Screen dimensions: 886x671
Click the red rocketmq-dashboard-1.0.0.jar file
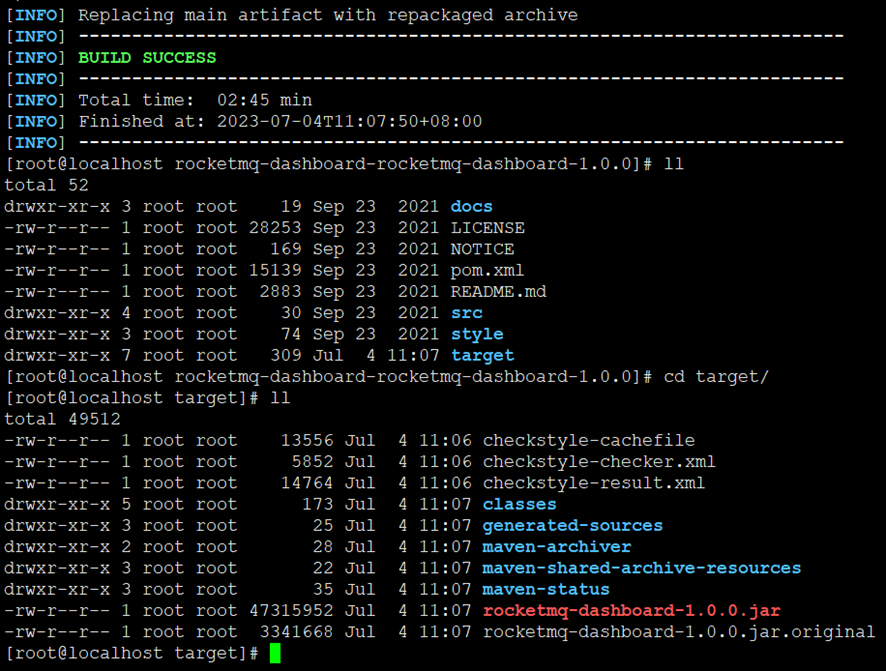[x=631, y=611]
